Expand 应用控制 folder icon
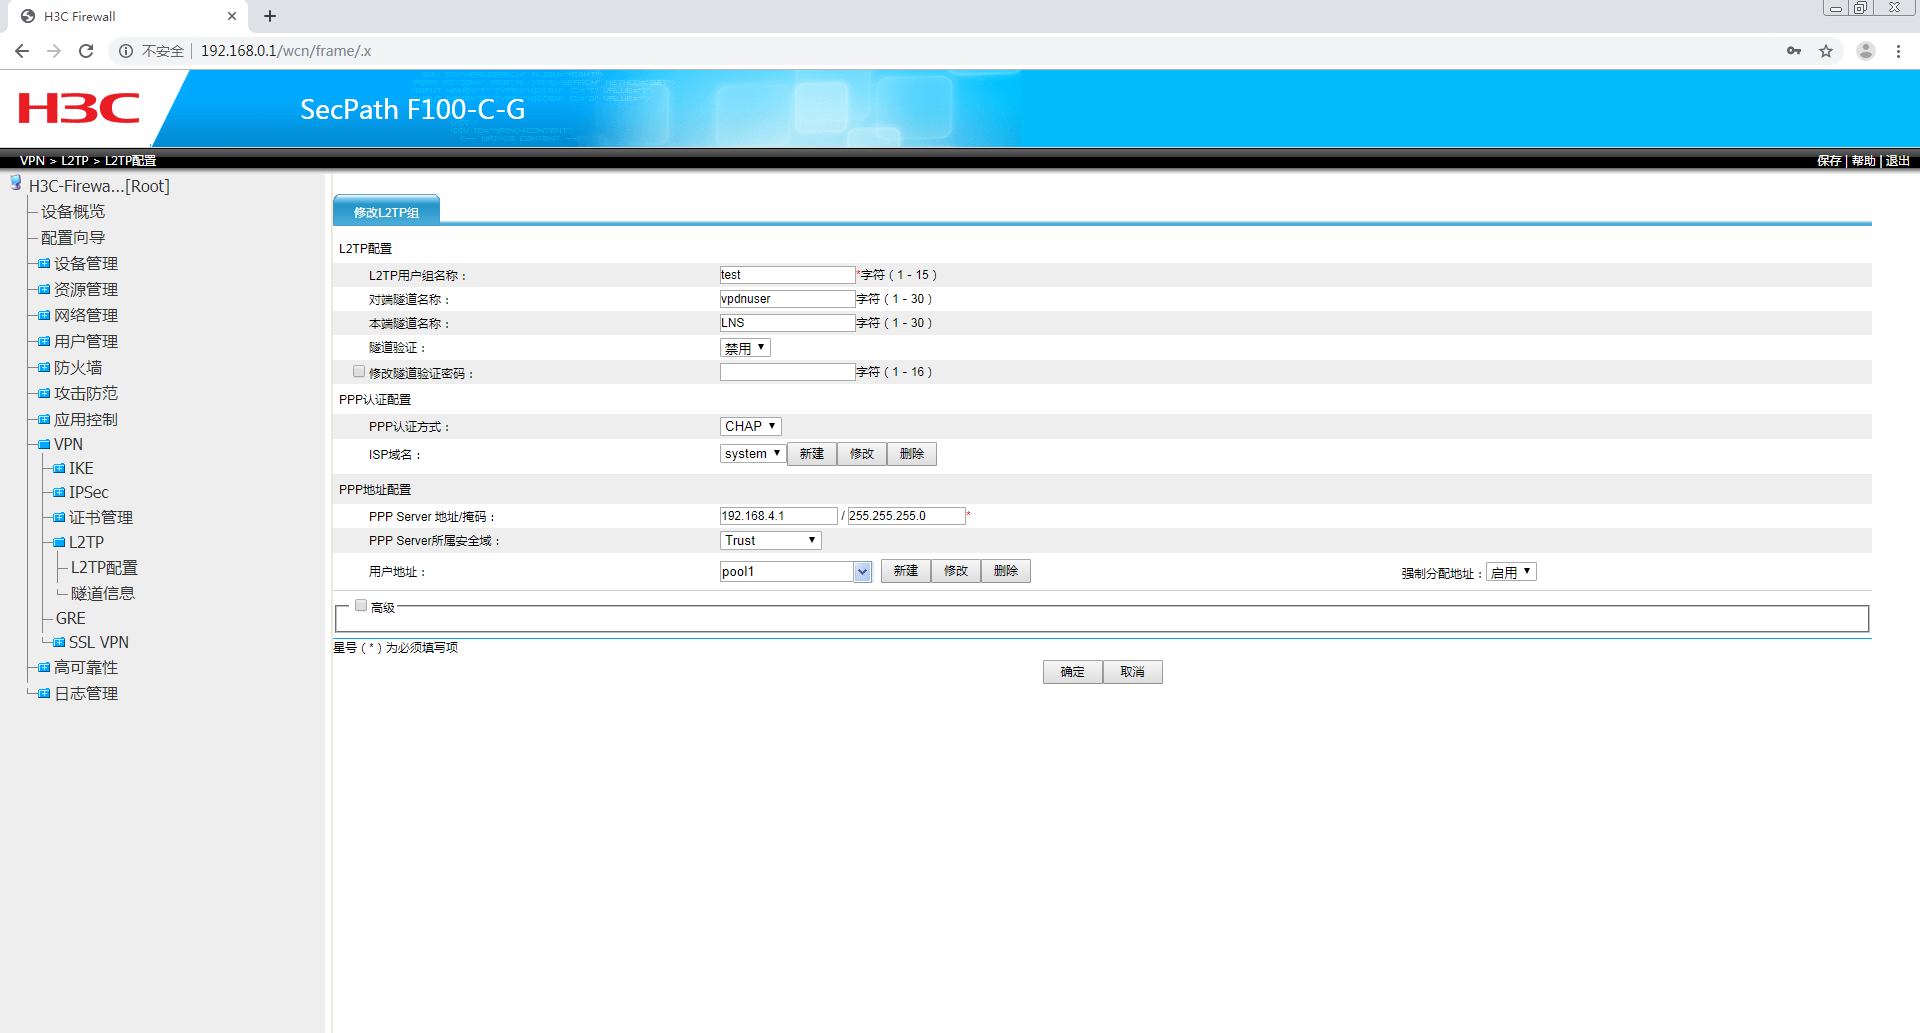The image size is (1920, 1033). click(44, 420)
